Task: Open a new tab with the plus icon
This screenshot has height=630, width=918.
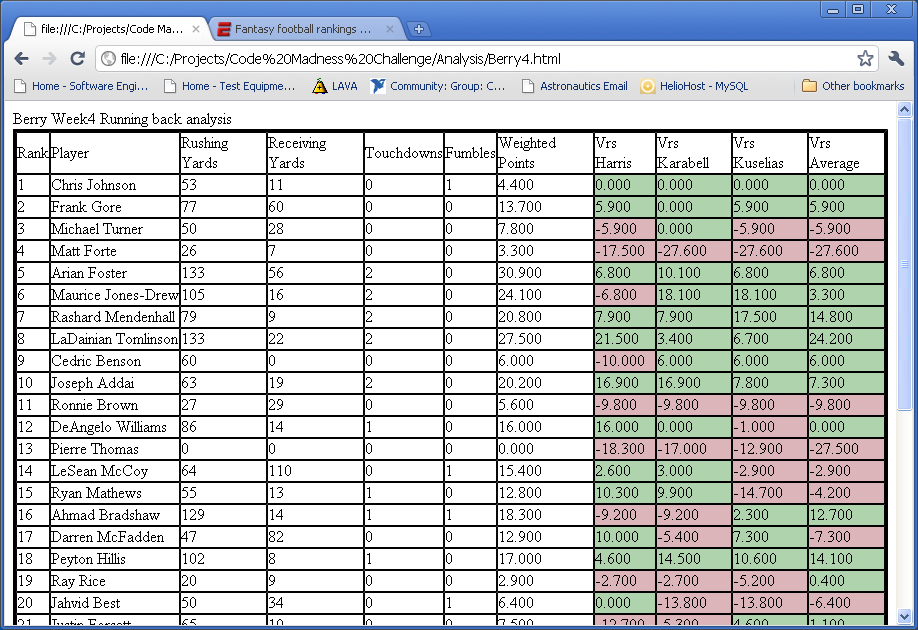Action: (x=418, y=28)
